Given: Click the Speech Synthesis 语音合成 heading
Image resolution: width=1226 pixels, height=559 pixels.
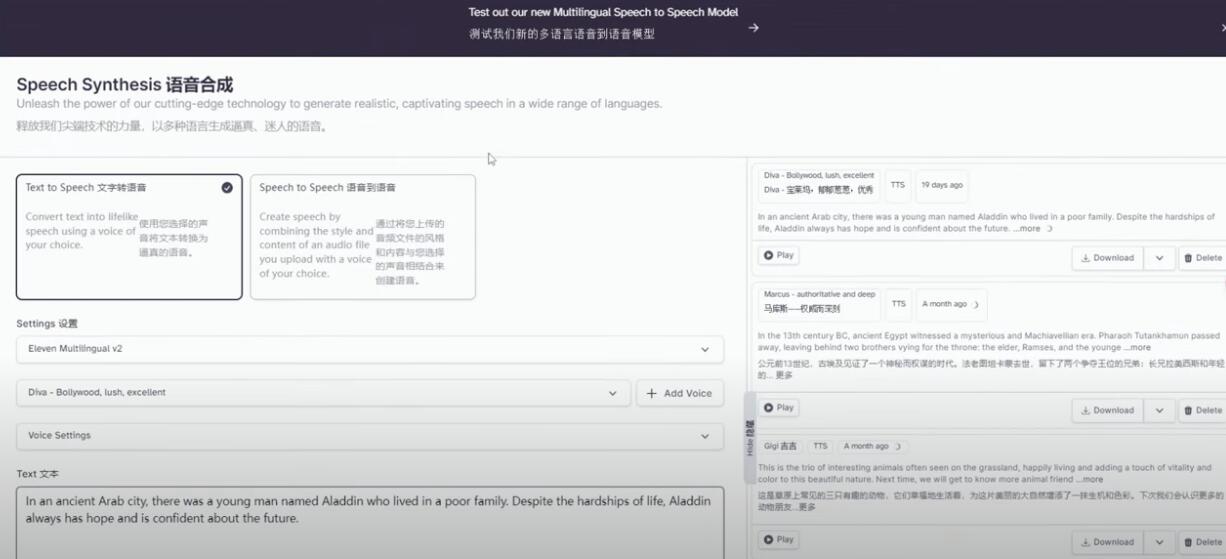Looking at the screenshot, I should (124, 84).
